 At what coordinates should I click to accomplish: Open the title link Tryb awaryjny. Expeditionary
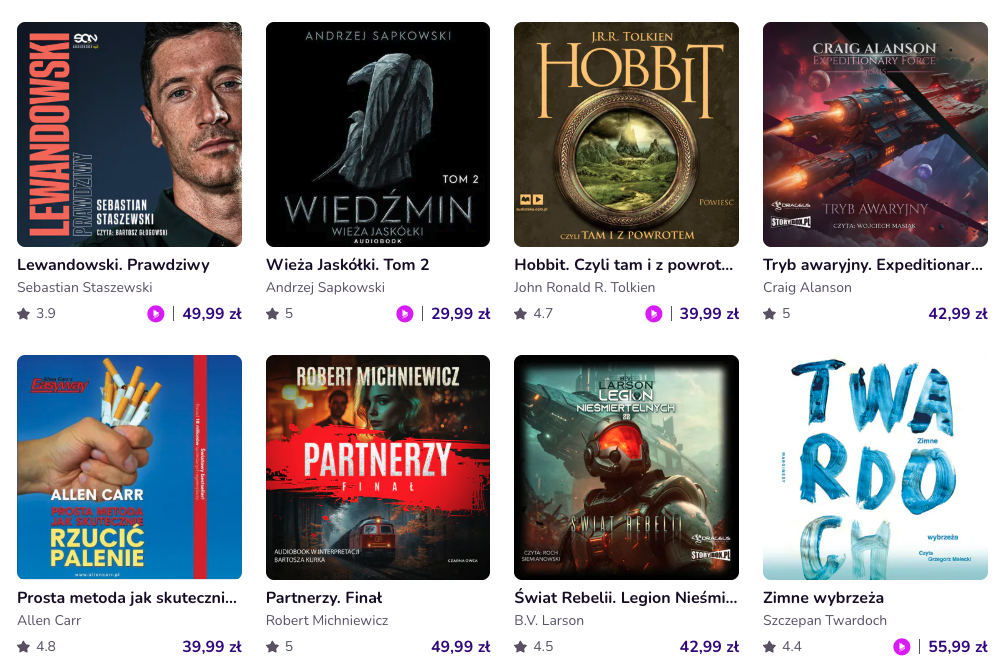873,265
